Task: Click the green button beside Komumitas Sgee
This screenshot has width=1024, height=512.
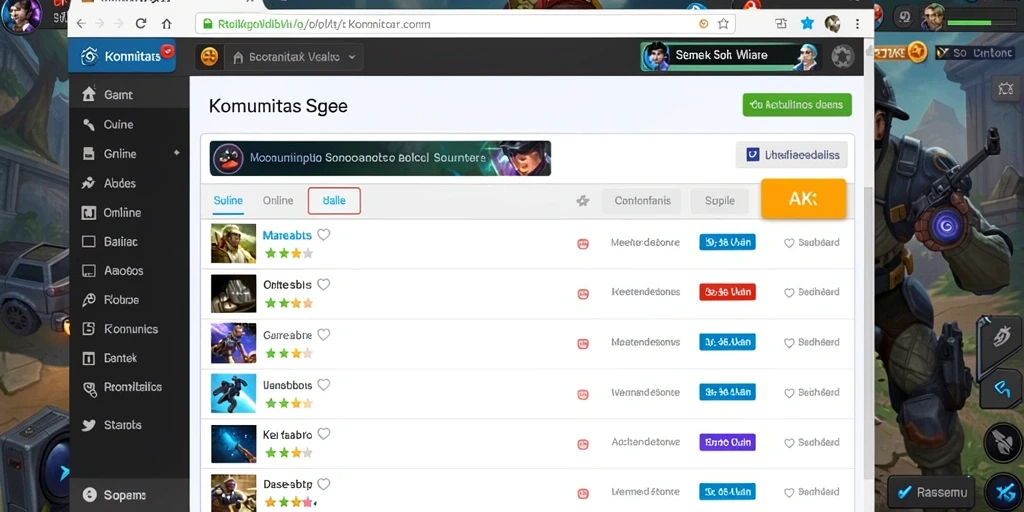Action: coord(797,104)
